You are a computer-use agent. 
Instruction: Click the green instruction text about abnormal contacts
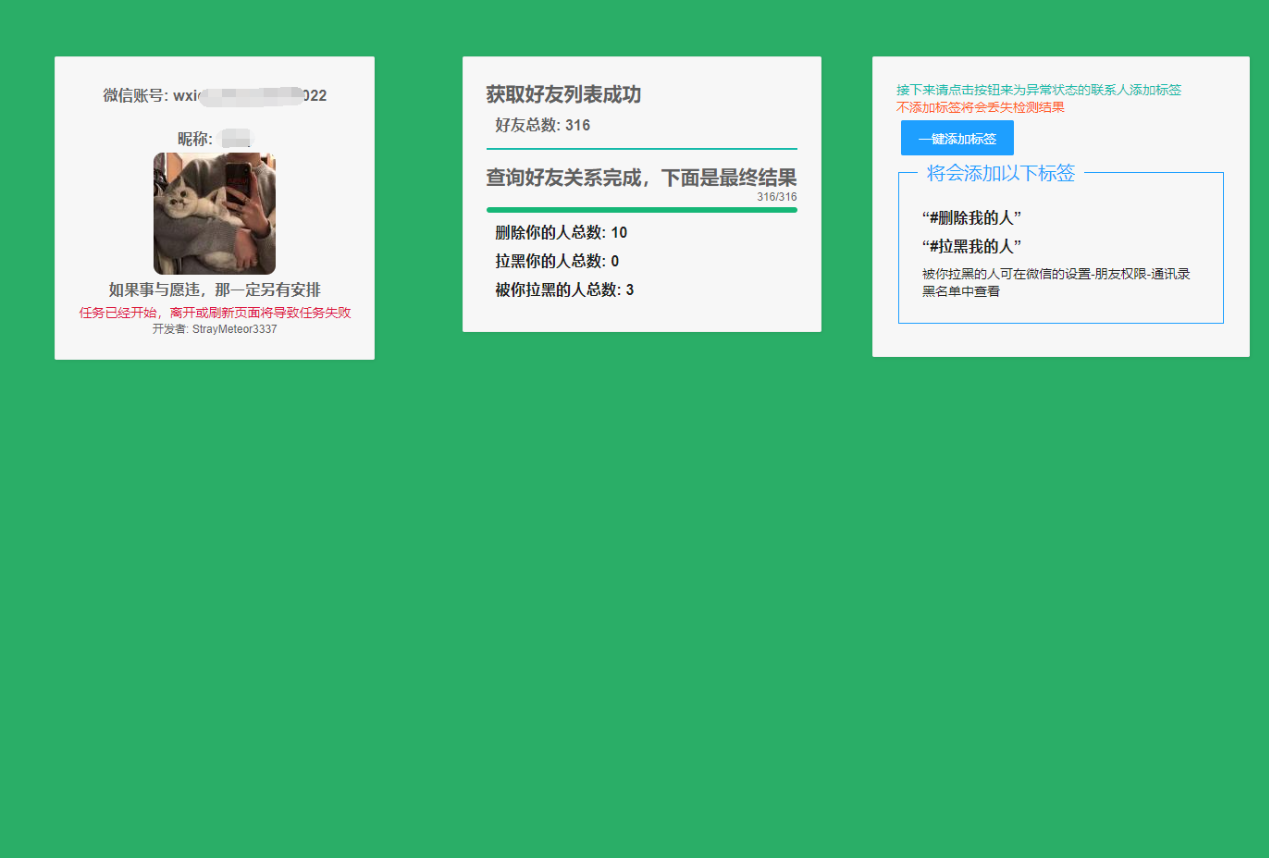[1040, 88]
